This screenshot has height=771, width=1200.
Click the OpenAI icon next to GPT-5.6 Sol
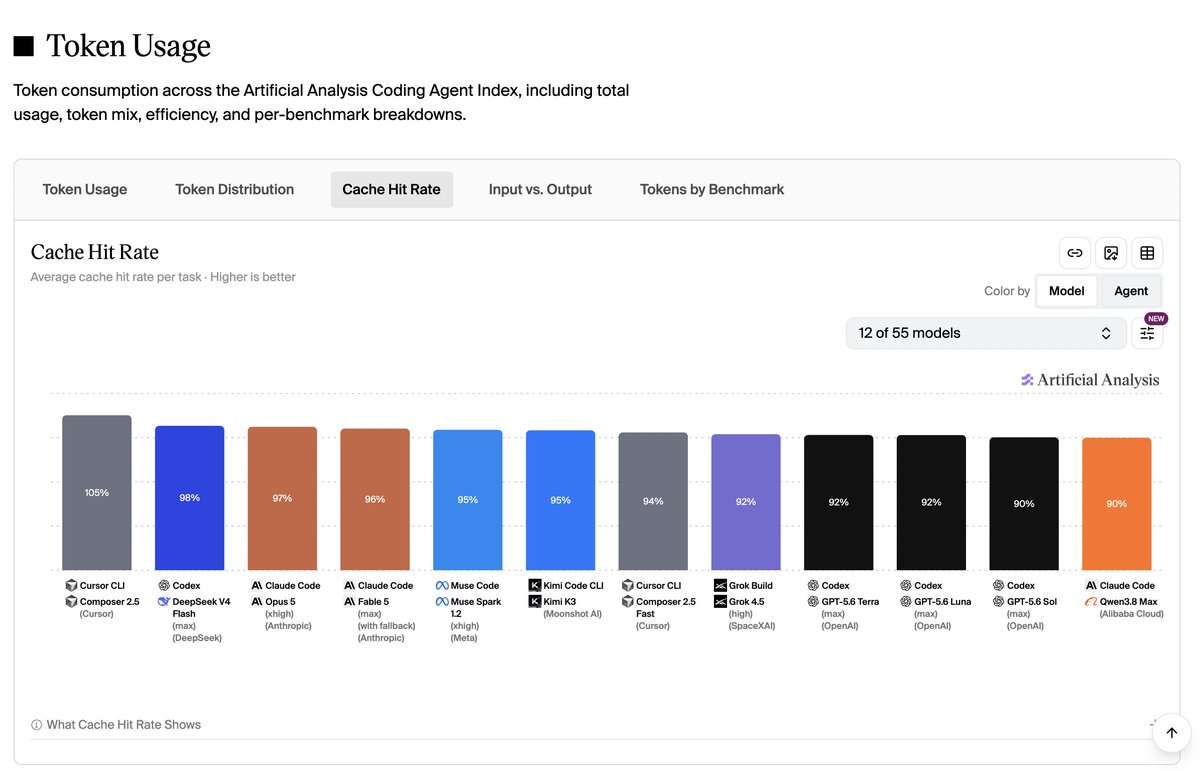pos(999,602)
